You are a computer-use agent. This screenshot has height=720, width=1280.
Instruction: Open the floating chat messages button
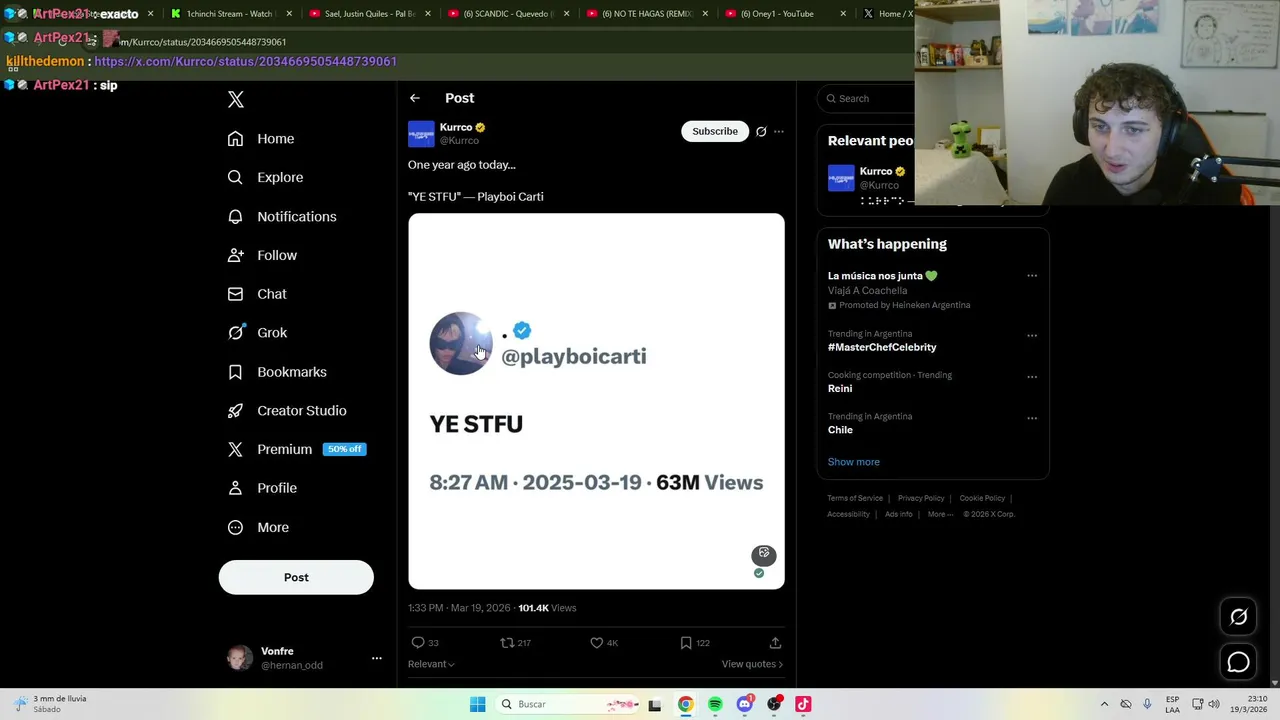tap(1238, 662)
